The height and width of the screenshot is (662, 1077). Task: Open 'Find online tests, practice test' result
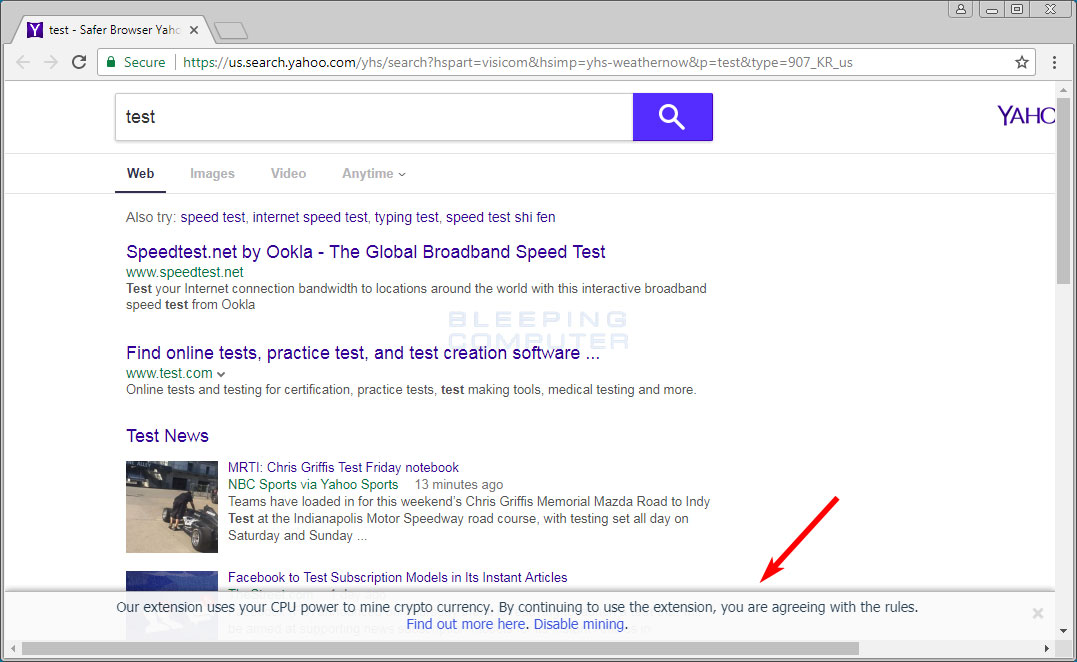[363, 353]
